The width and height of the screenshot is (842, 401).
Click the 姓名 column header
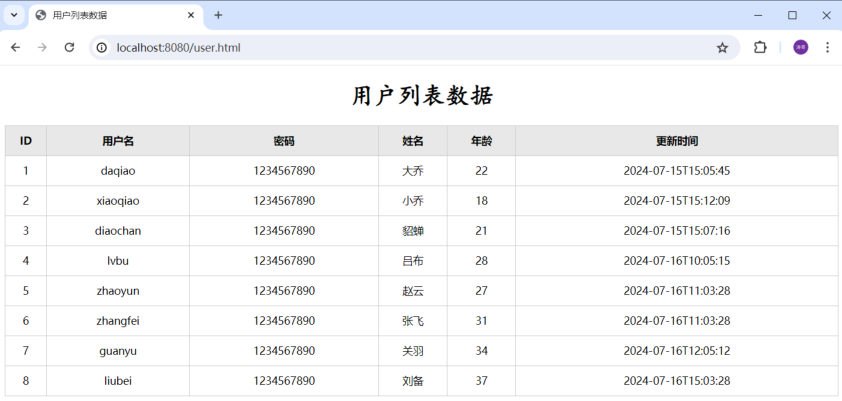[x=413, y=141]
